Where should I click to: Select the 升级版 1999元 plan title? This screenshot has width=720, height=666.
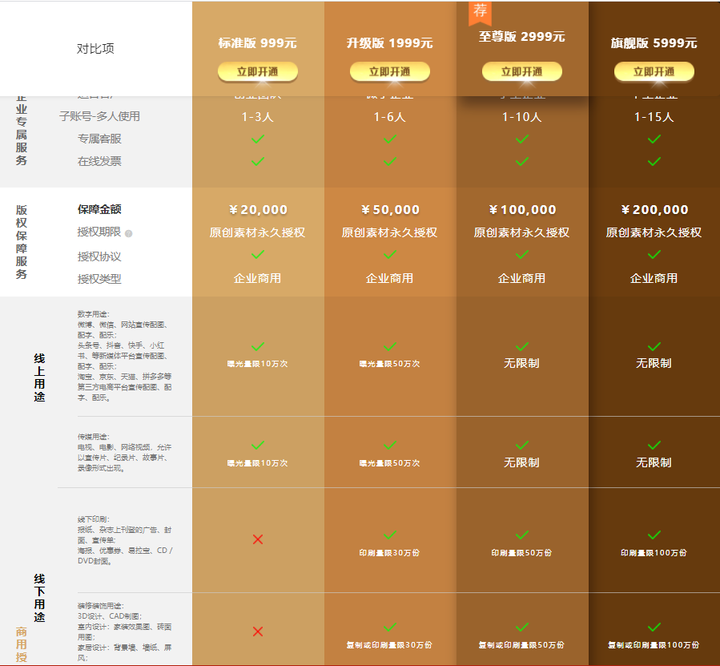point(390,43)
